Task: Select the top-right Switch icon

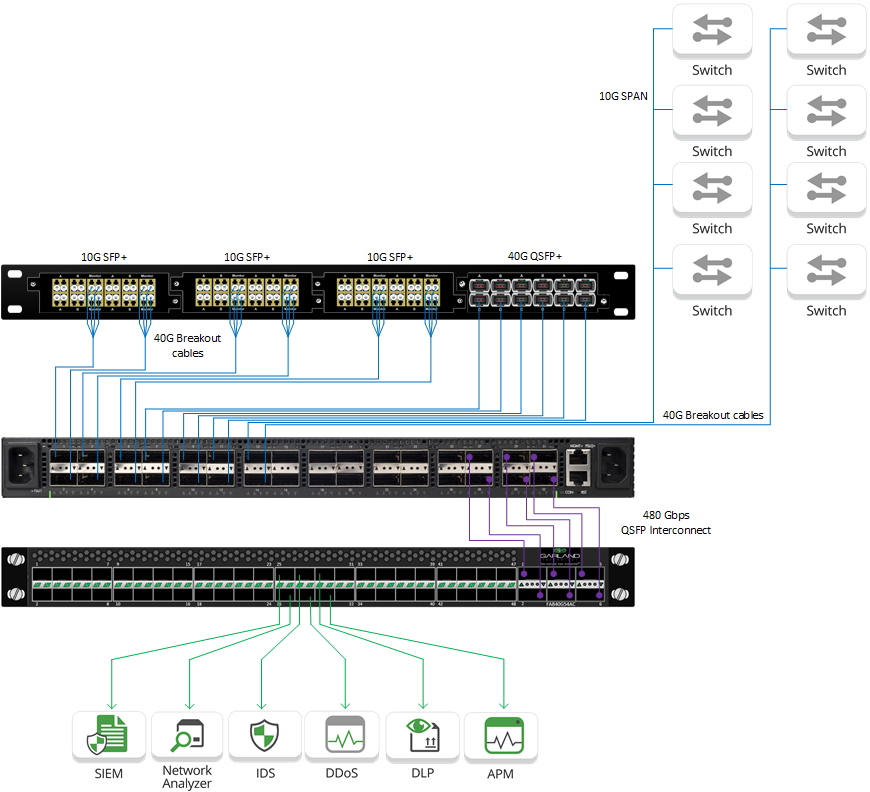Action: 825,32
